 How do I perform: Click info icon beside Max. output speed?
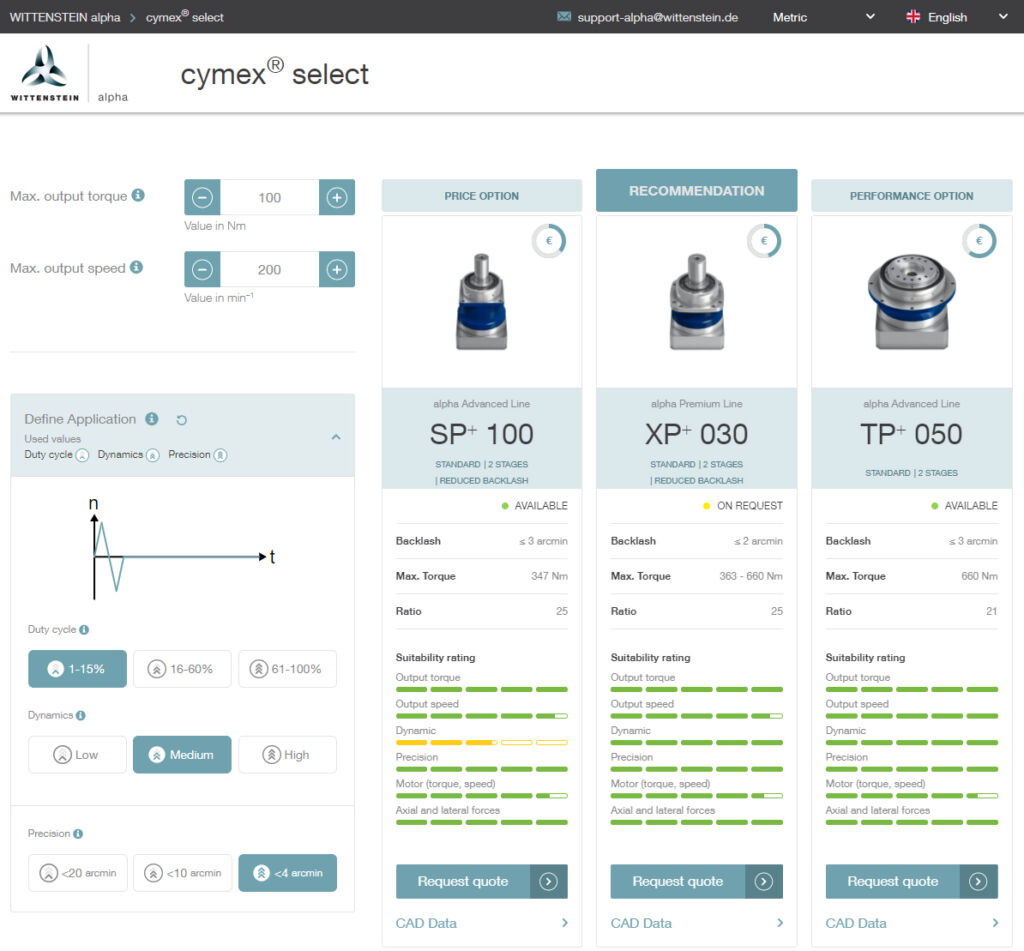[x=136, y=267]
